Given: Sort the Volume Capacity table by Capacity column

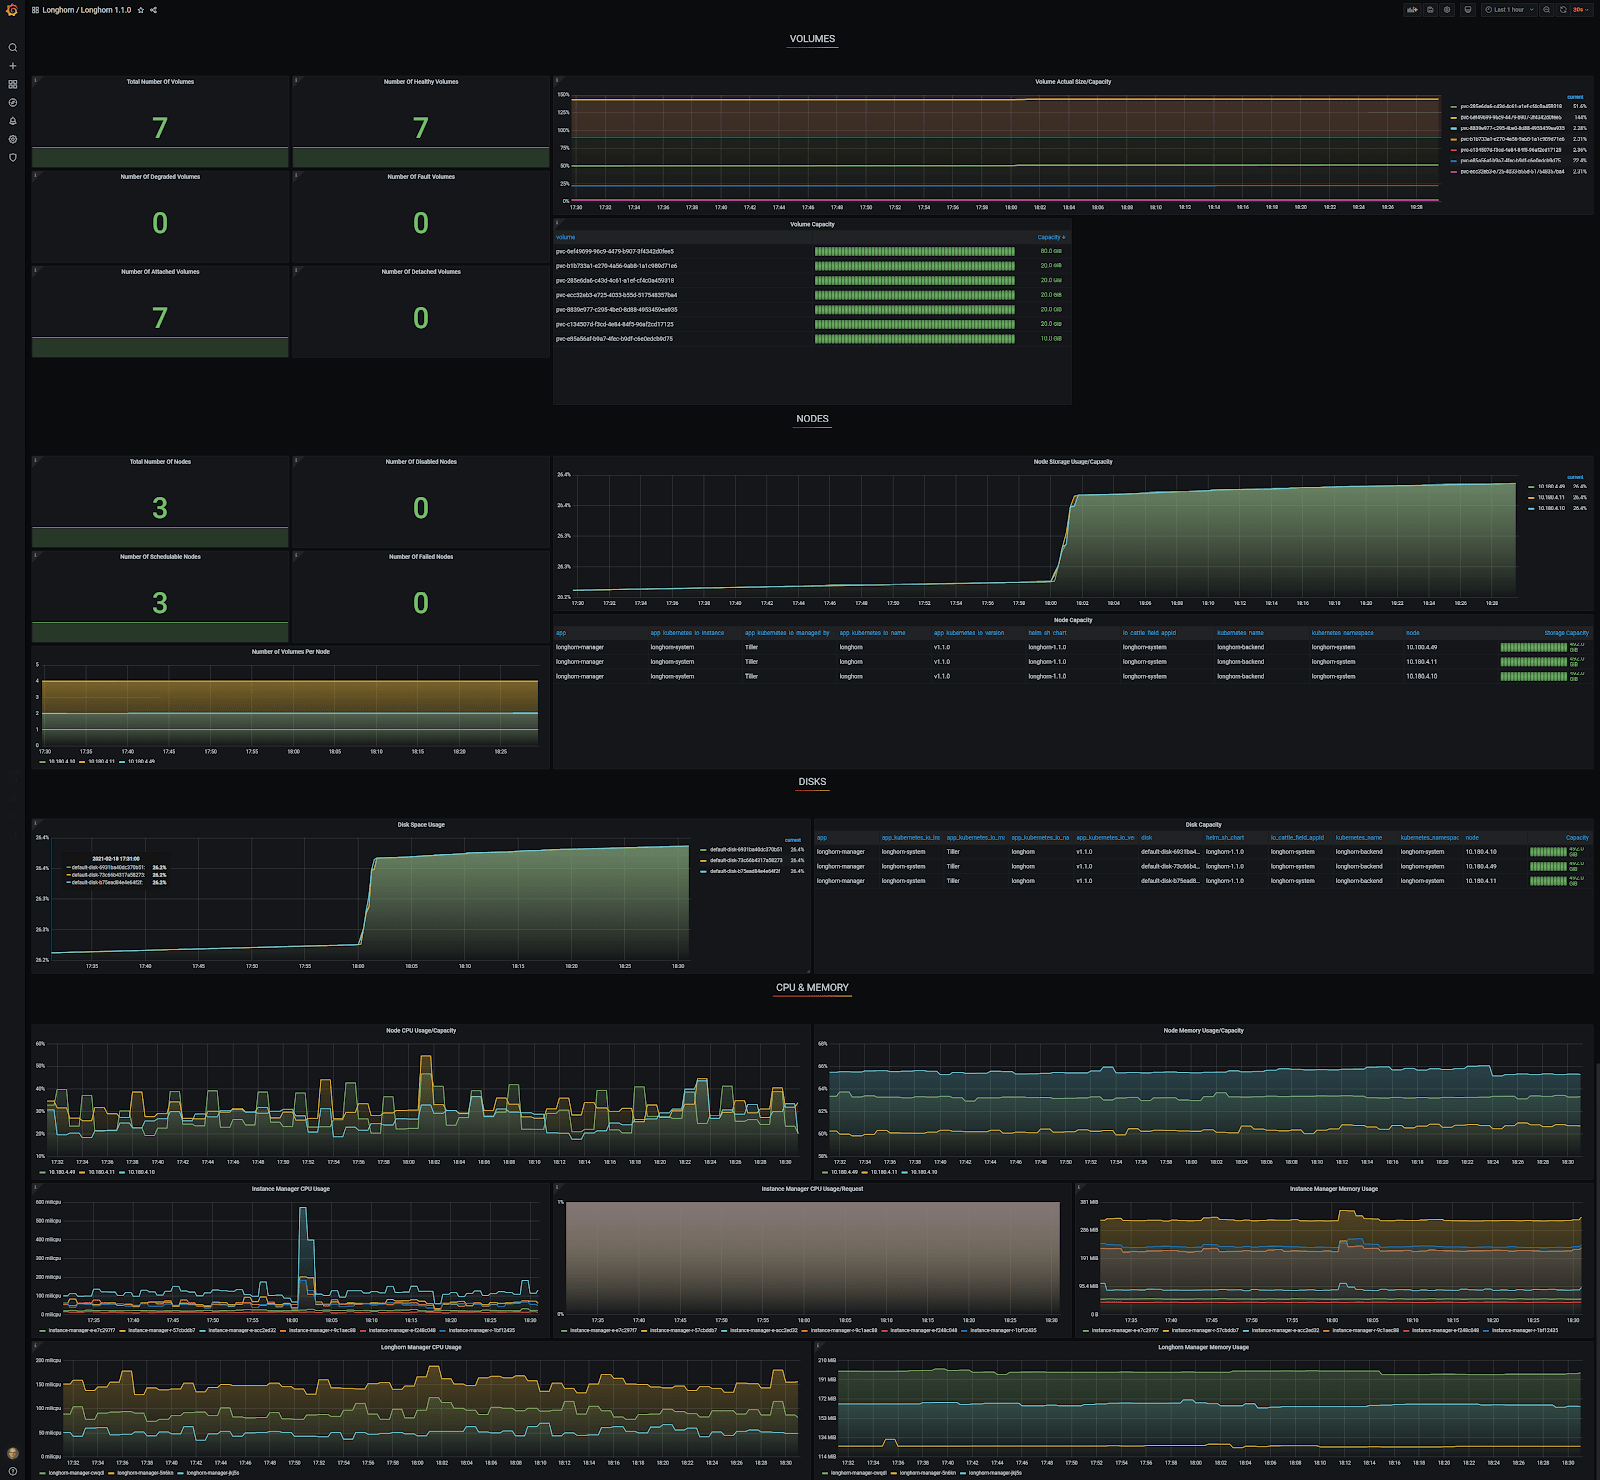Looking at the screenshot, I should [1050, 237].
